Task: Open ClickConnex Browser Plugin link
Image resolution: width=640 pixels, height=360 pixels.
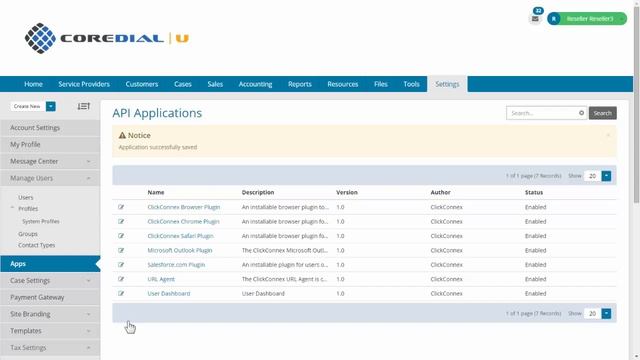Action: 184,207
